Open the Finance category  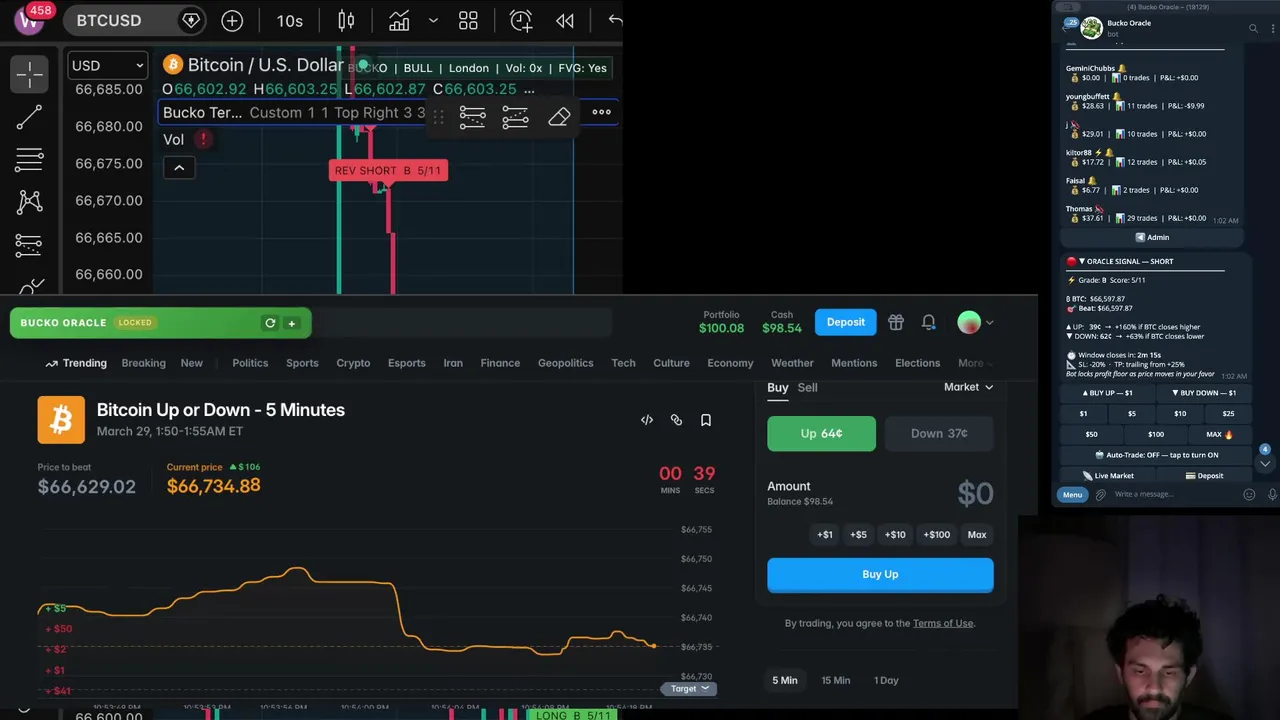click(x=500, y=363)
